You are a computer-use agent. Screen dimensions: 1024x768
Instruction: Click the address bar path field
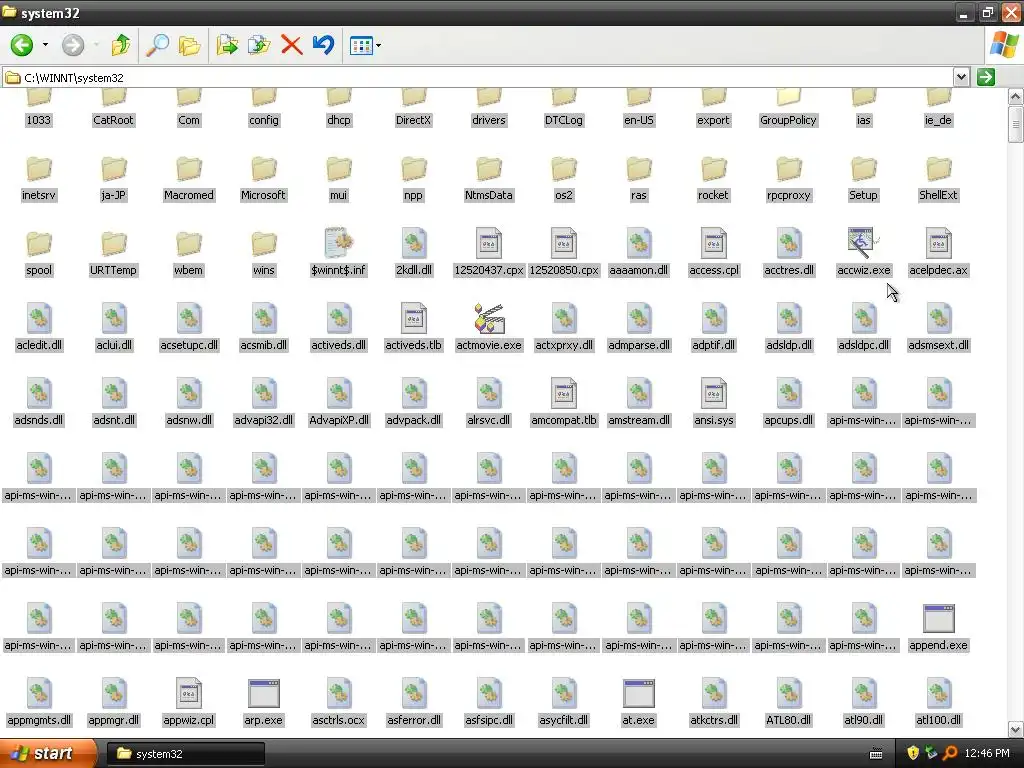coord(479,78)
